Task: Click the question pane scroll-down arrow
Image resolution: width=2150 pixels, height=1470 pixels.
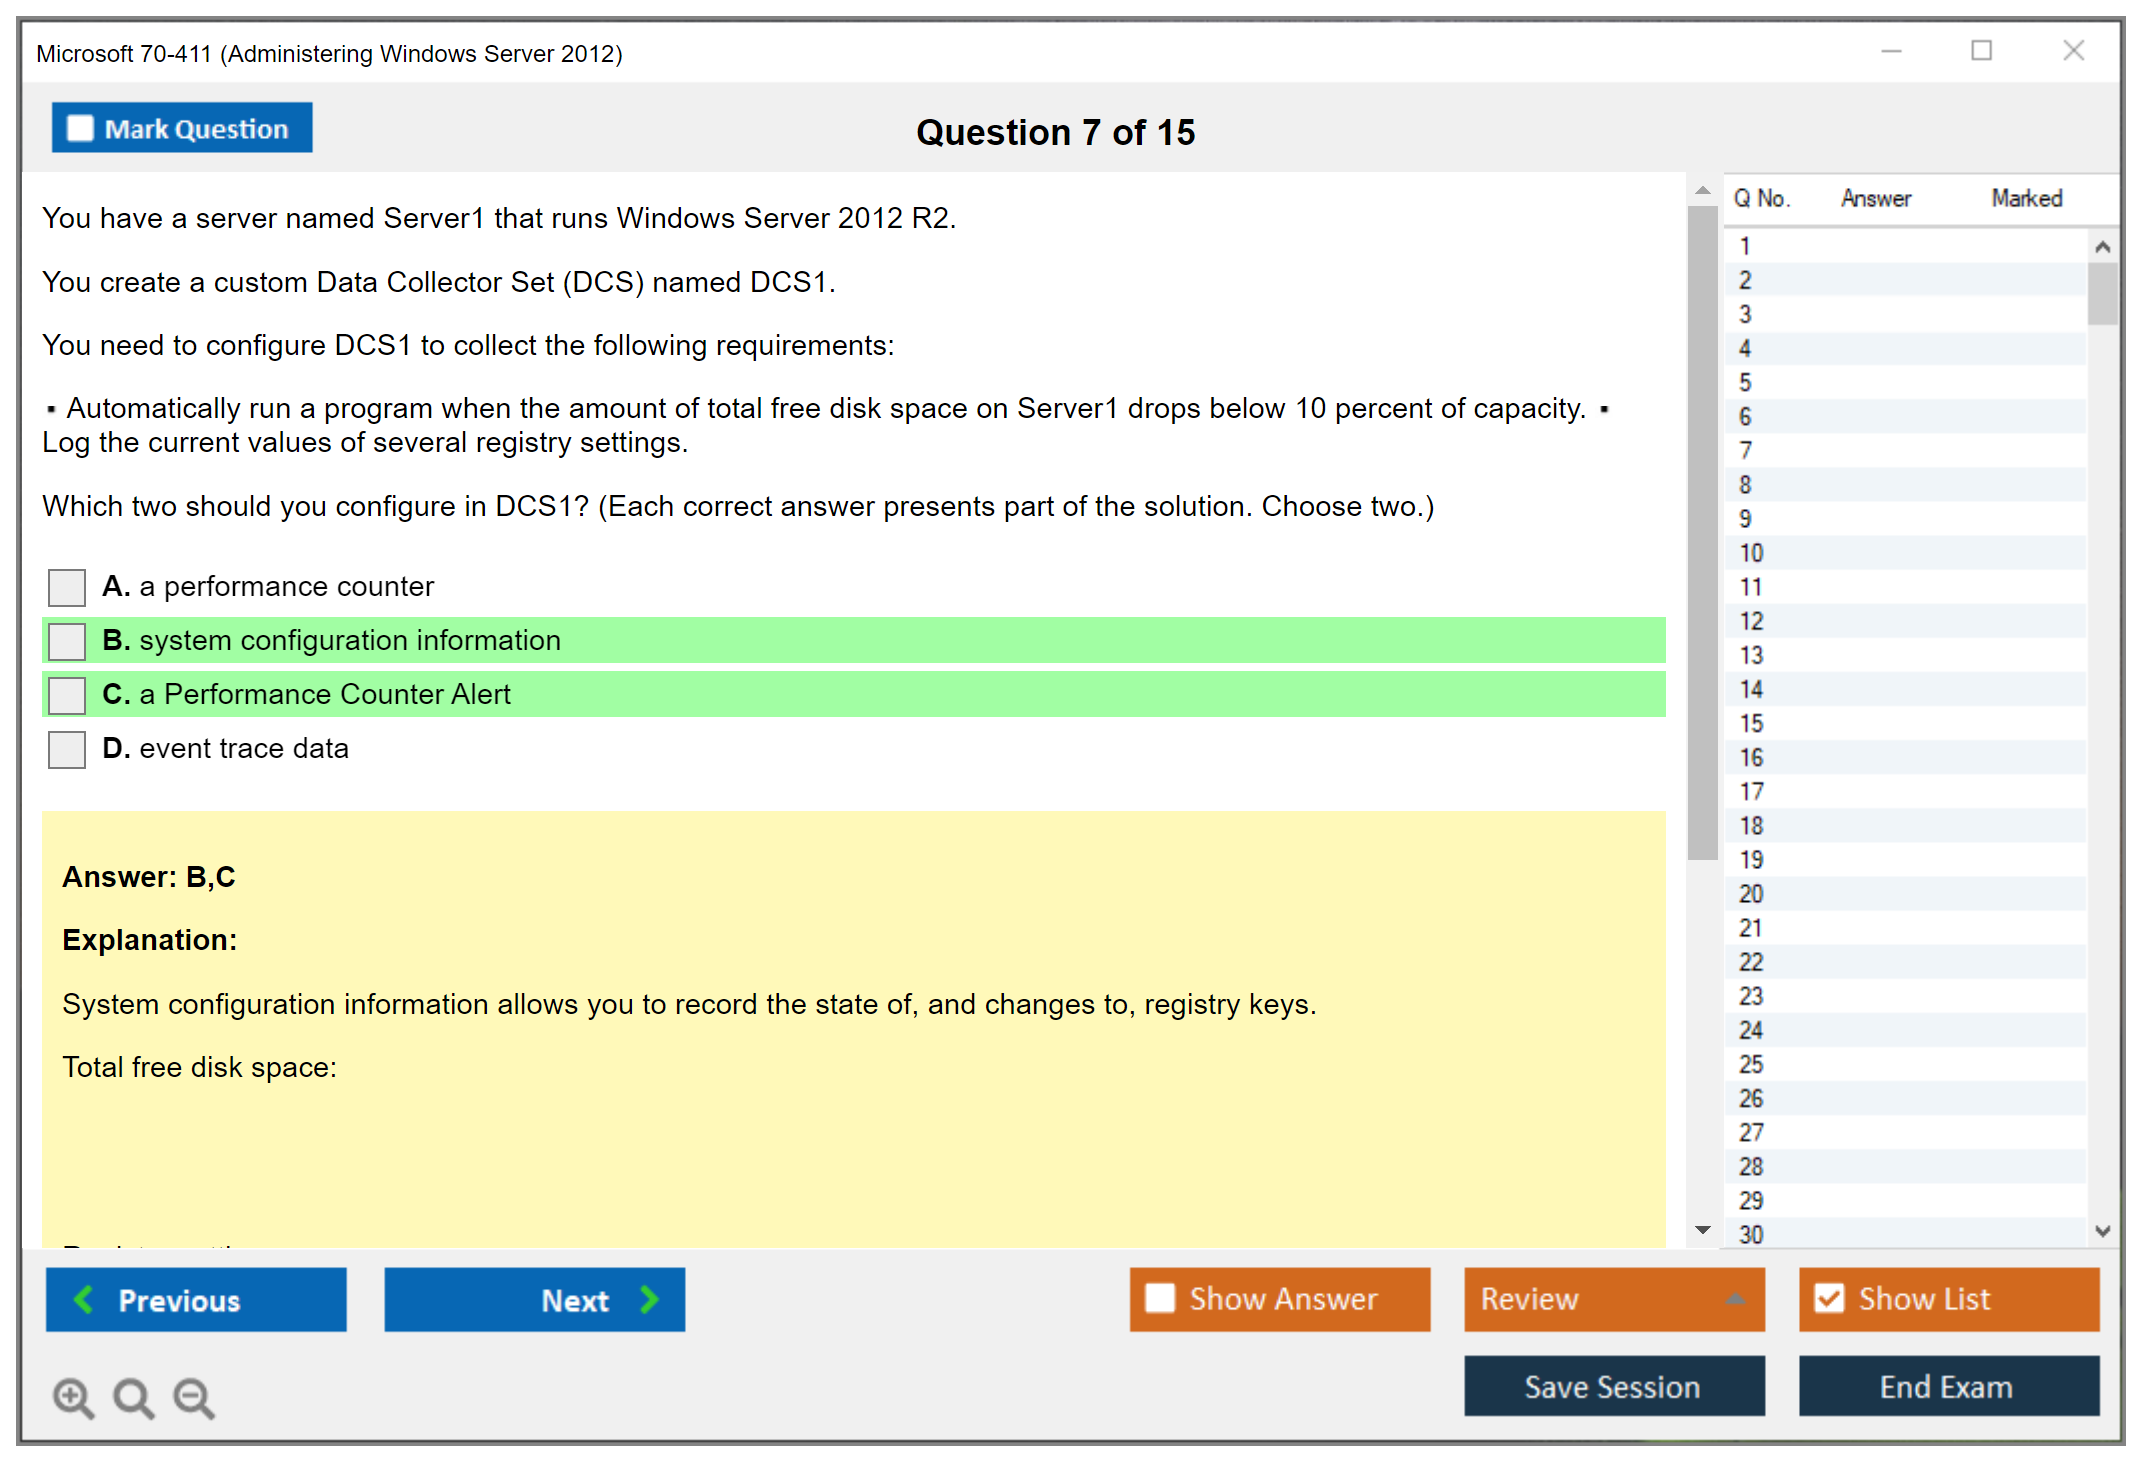Action: pos(1703,1230)
